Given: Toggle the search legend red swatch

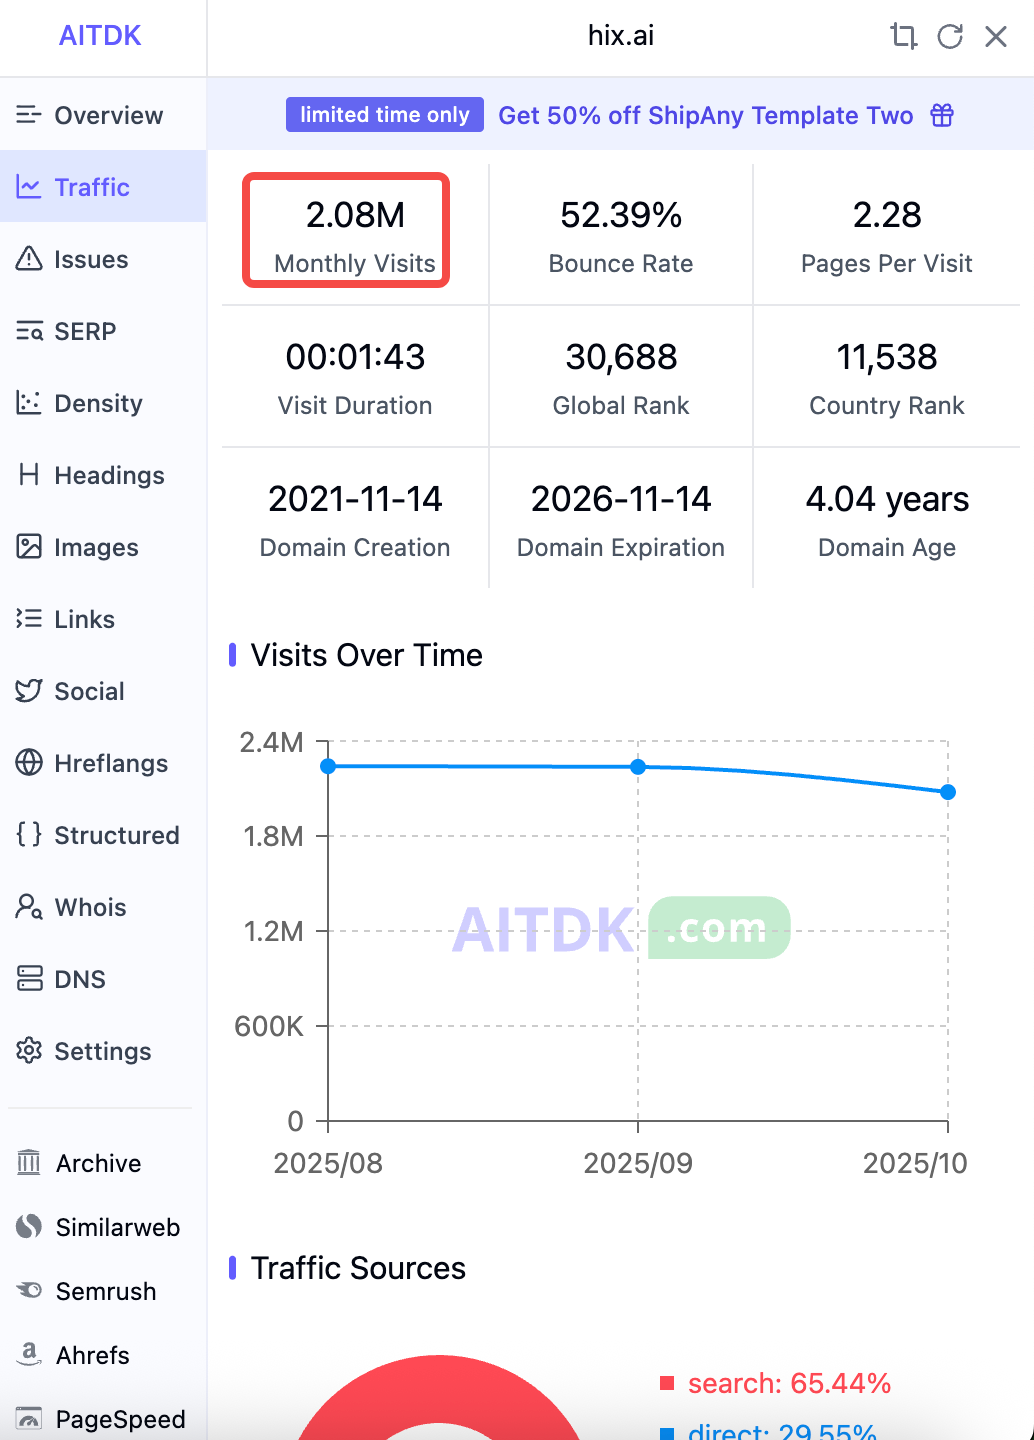Looking at the screenshot, I should pyautogui.click(x=667, y=1383).
